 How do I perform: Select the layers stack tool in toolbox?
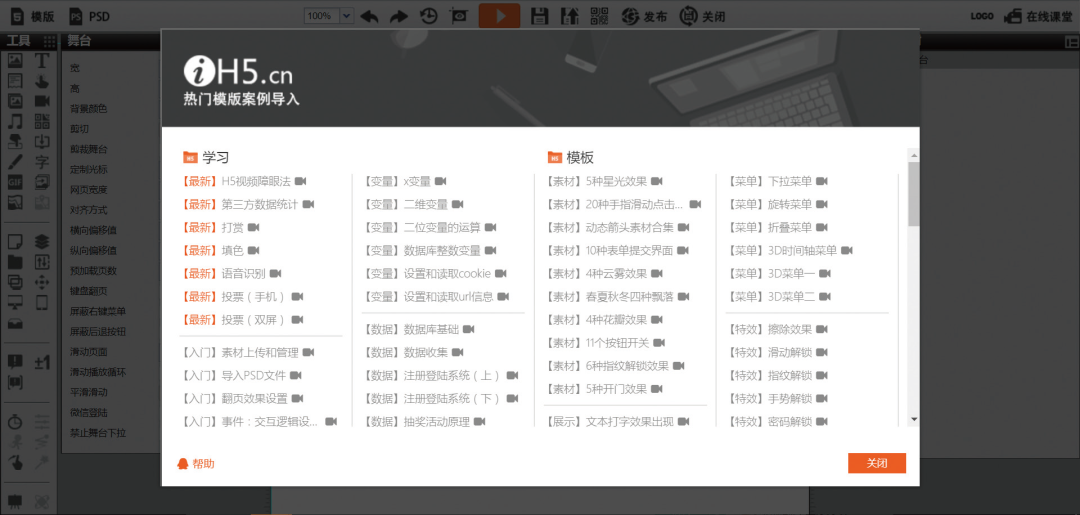42,242
